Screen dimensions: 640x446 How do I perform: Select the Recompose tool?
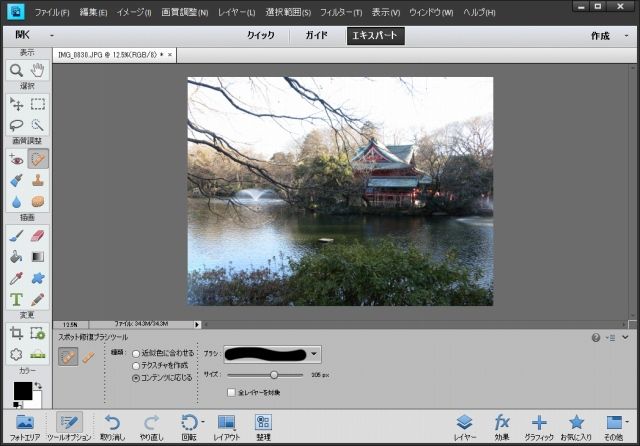[x=38, y=333]
